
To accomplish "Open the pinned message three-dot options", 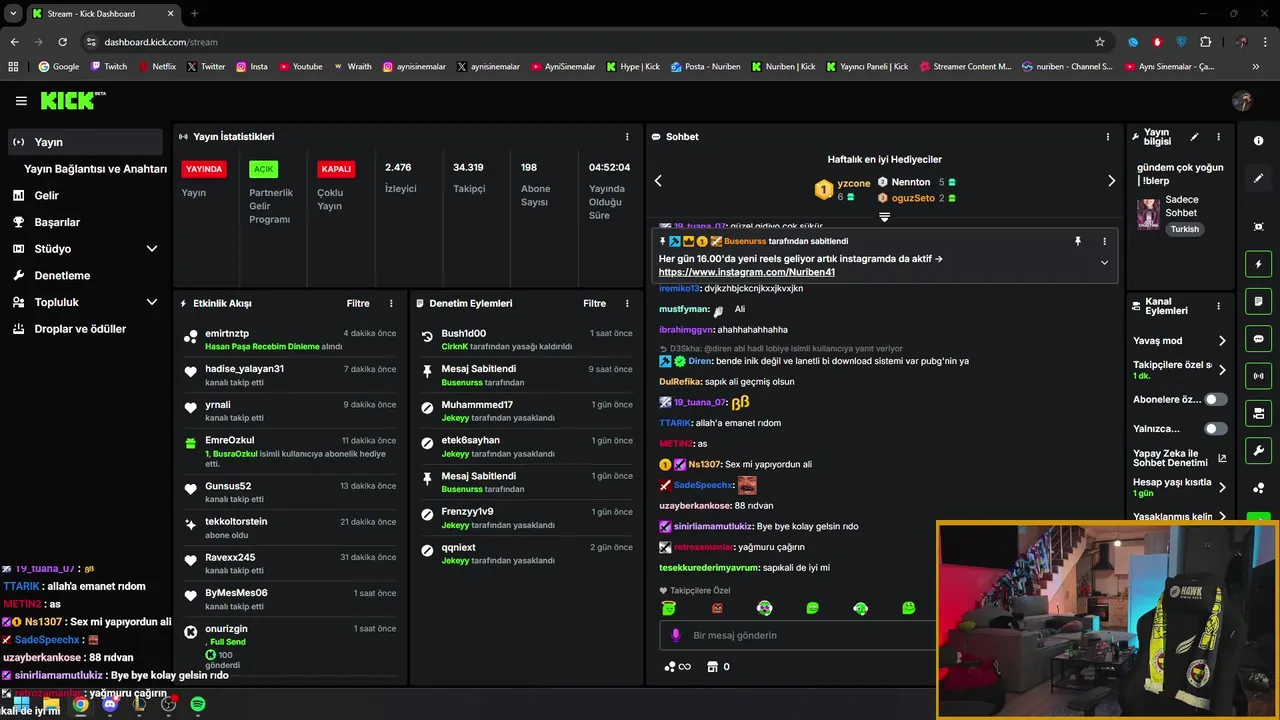I will coord(1104,241).
